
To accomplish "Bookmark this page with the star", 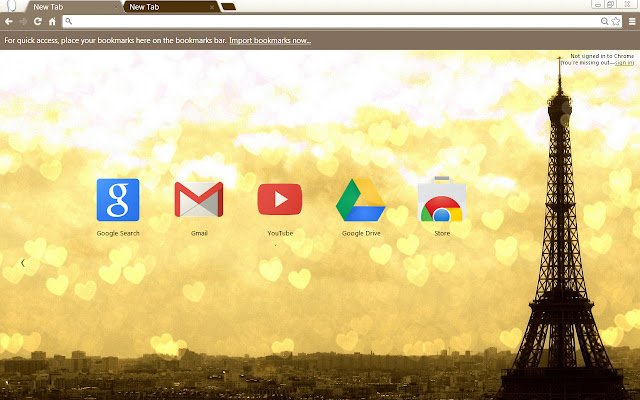I will point(616,21).
